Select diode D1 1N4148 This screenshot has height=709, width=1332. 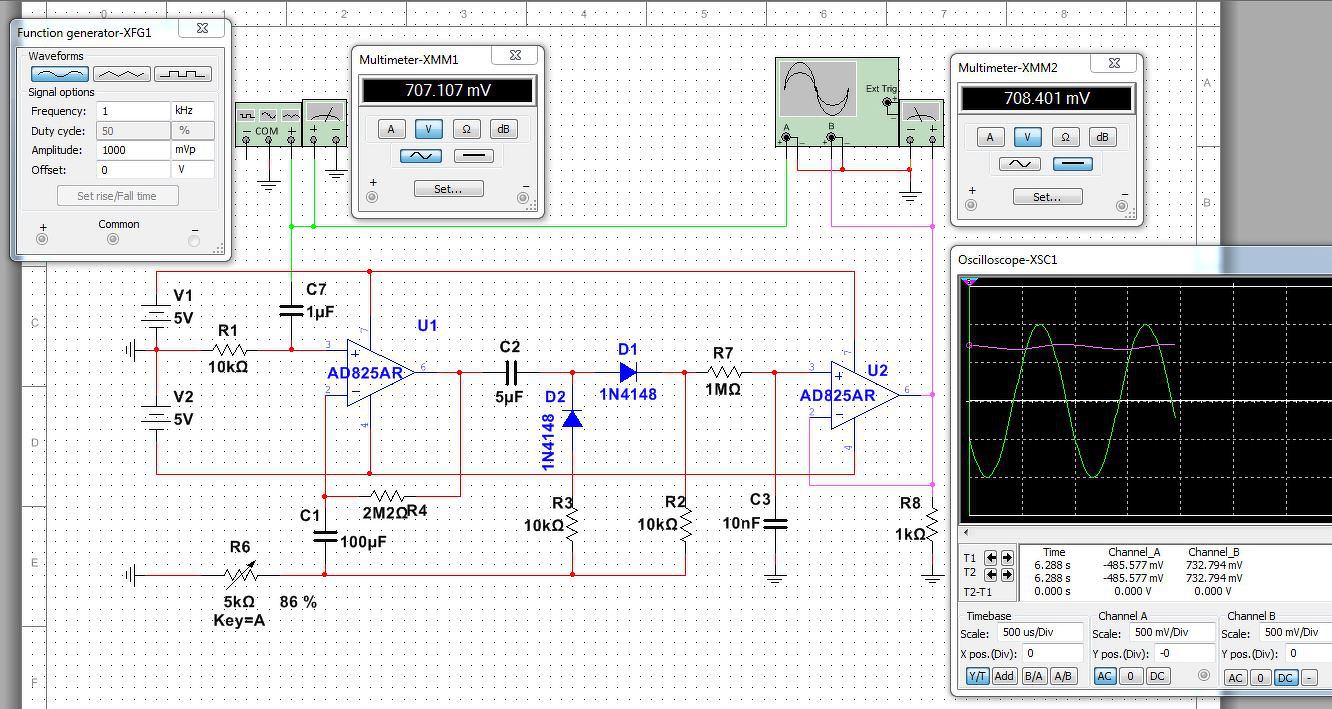click(x=628, y=372)
